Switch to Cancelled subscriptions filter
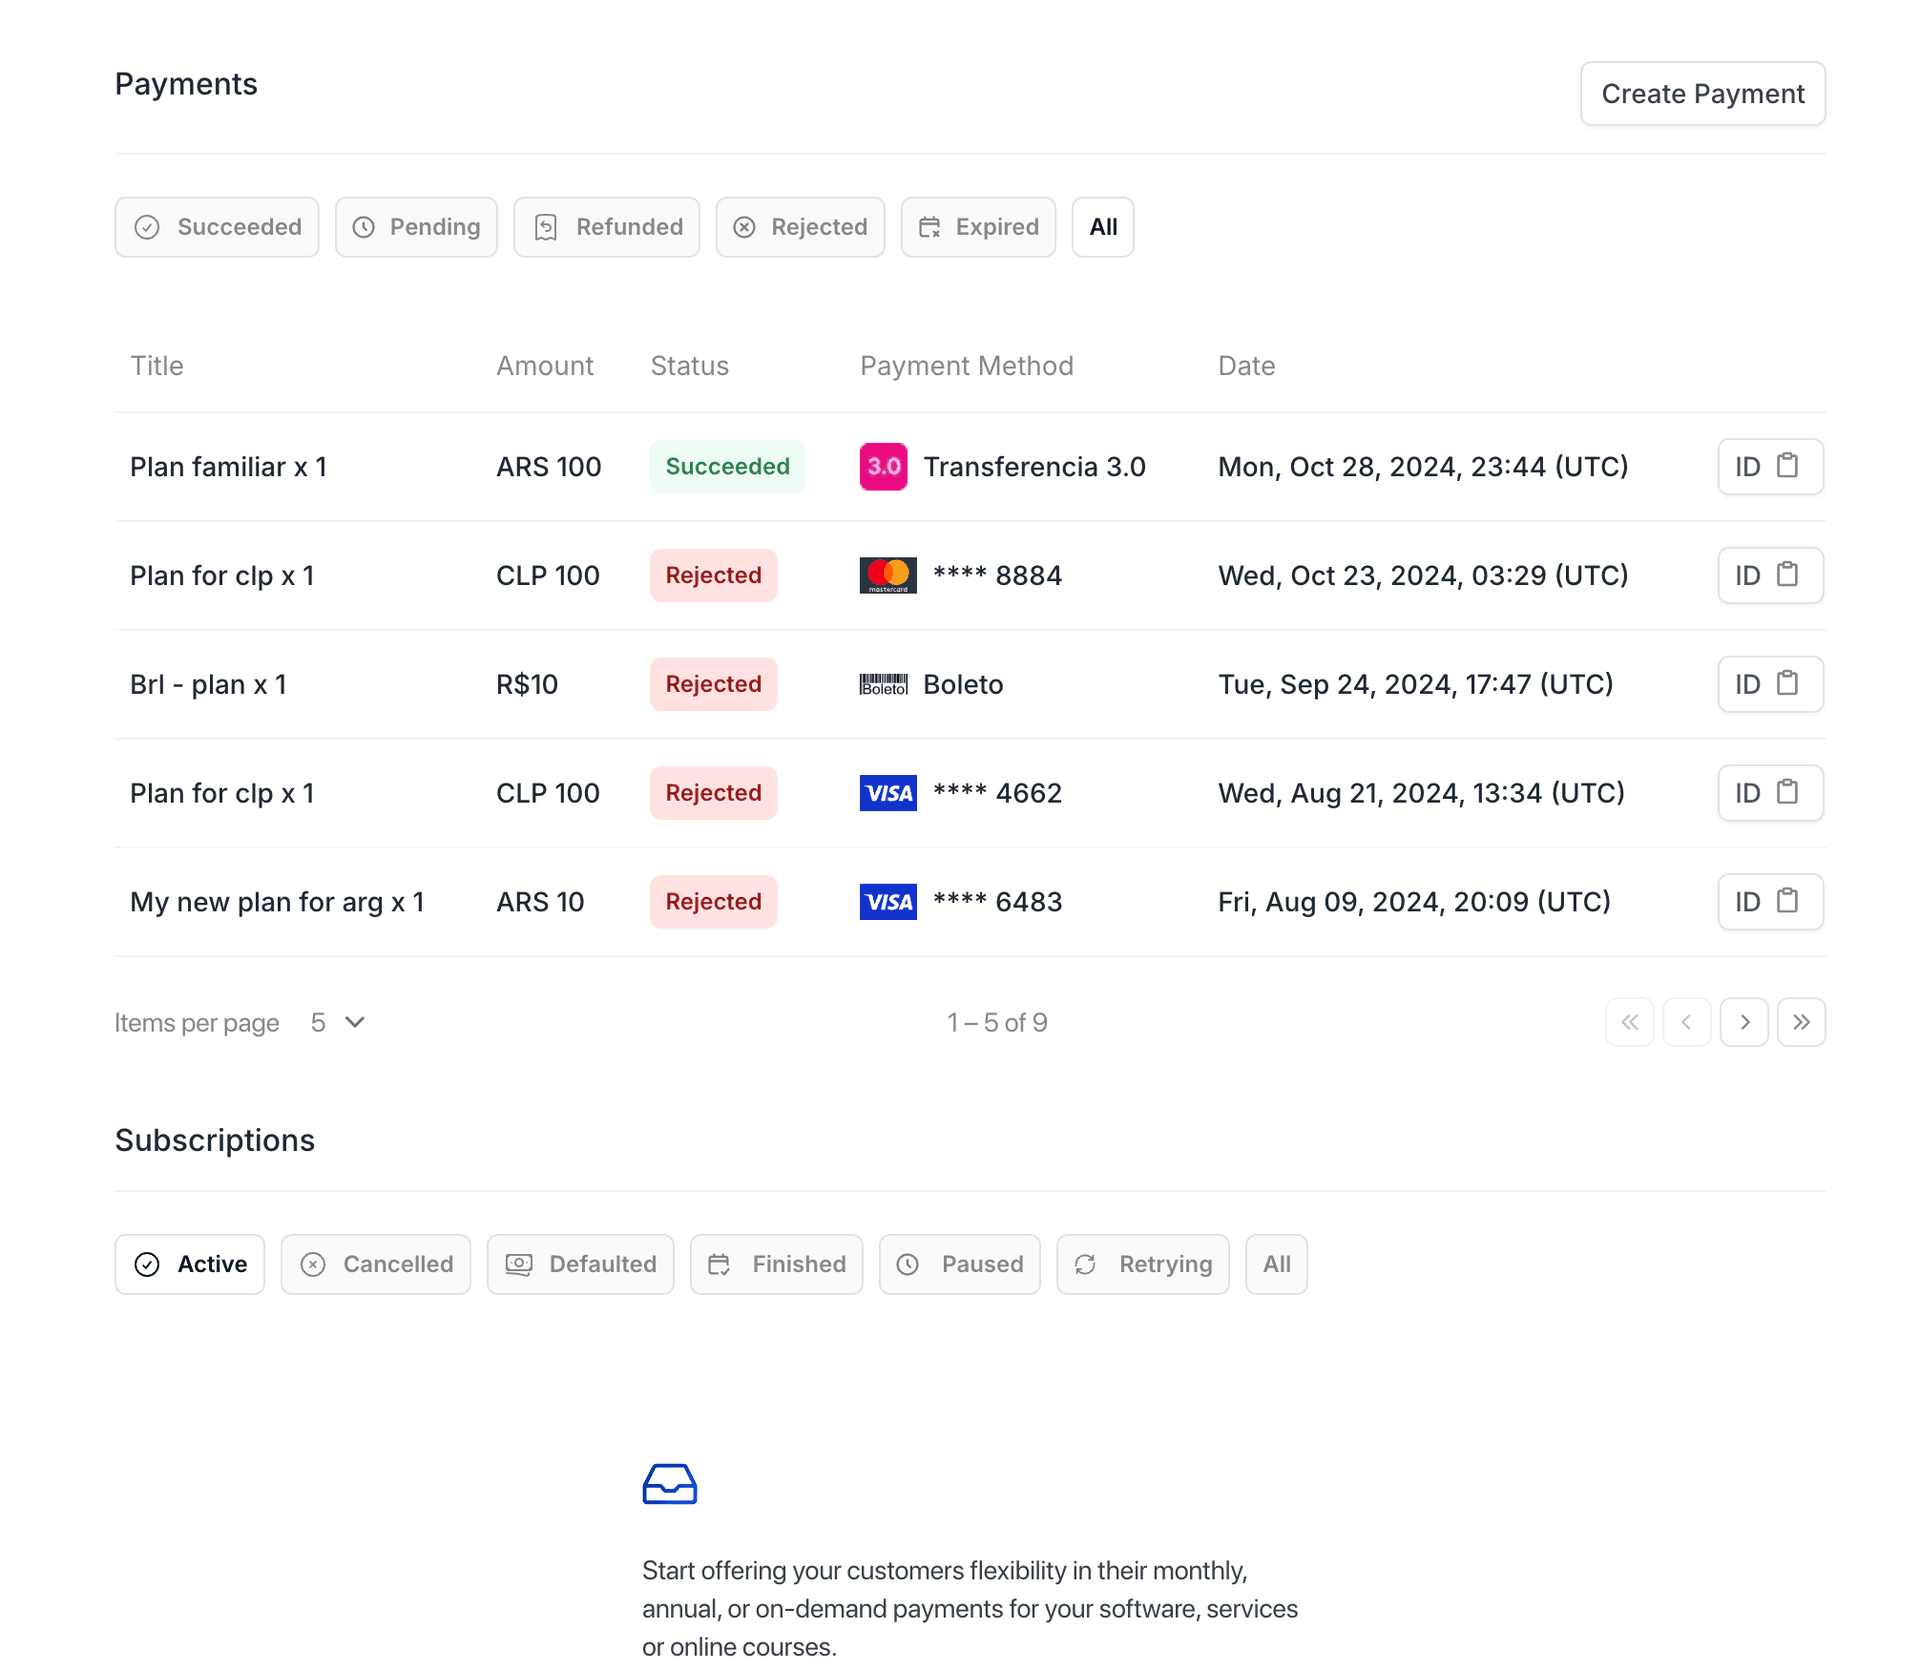Screen dimensions: 1920x1672 pyautogui.click(x=376, y=1264)
